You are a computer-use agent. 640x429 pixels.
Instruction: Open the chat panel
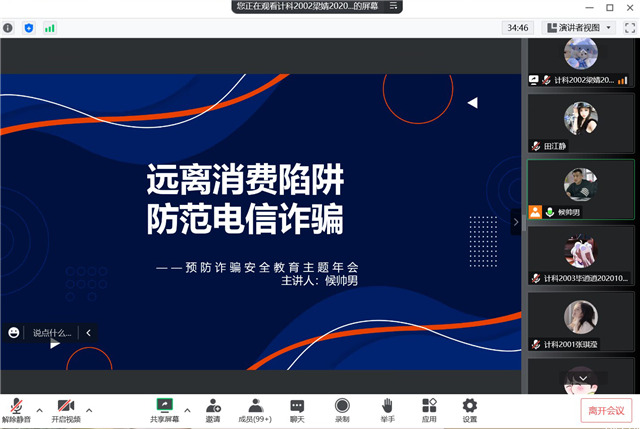(297, 410)
